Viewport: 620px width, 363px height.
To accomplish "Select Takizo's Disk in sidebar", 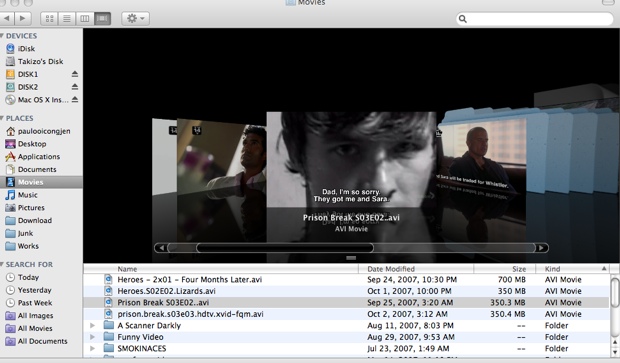I will click(x=40, y=61).
